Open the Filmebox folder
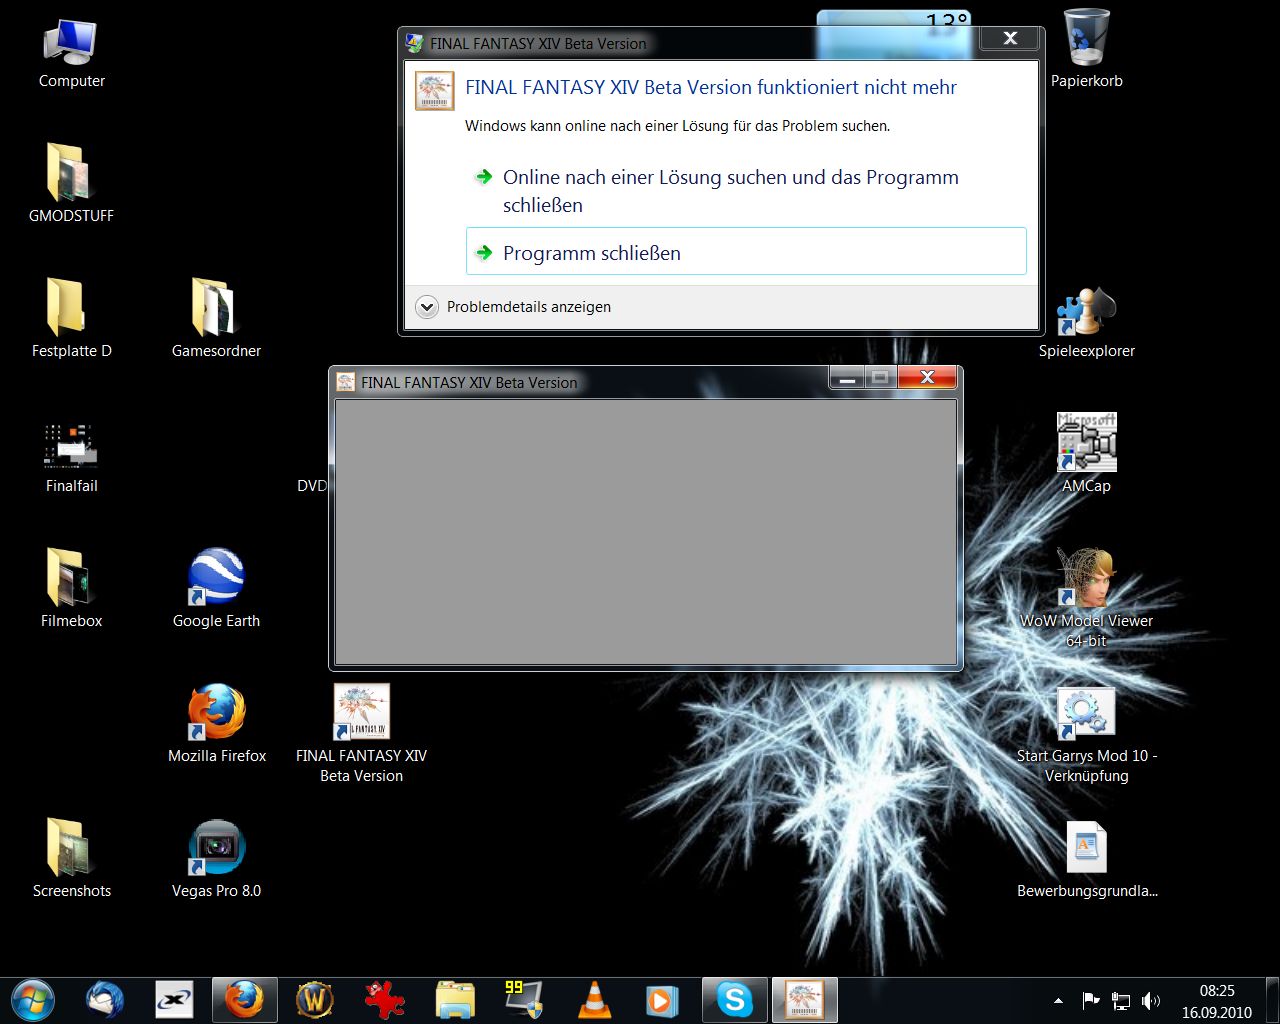This screenshot has height=1024, width=1280. (x=71, y=588)
